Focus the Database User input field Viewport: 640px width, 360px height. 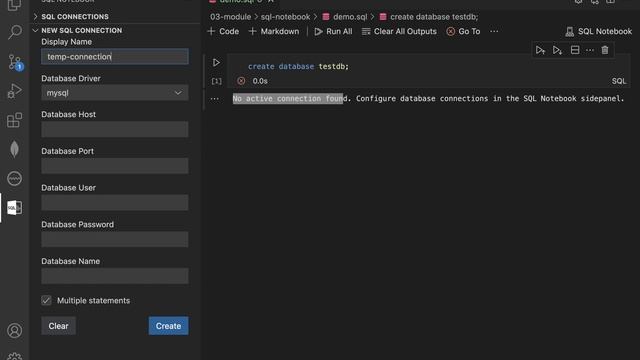tap(115, 202)
